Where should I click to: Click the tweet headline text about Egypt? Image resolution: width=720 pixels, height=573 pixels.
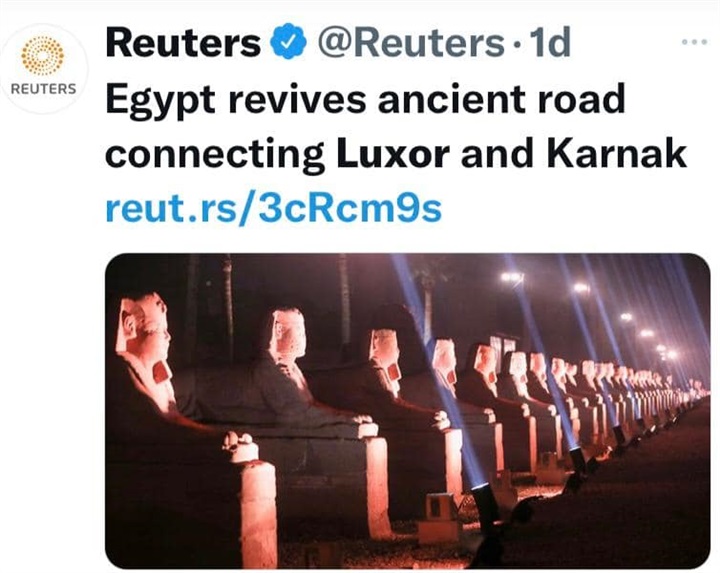(396, 126)
